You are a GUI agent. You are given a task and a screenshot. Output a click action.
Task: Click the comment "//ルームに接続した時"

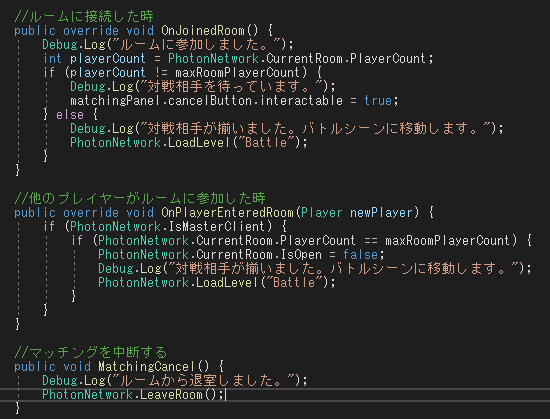(x=84, y=16)
